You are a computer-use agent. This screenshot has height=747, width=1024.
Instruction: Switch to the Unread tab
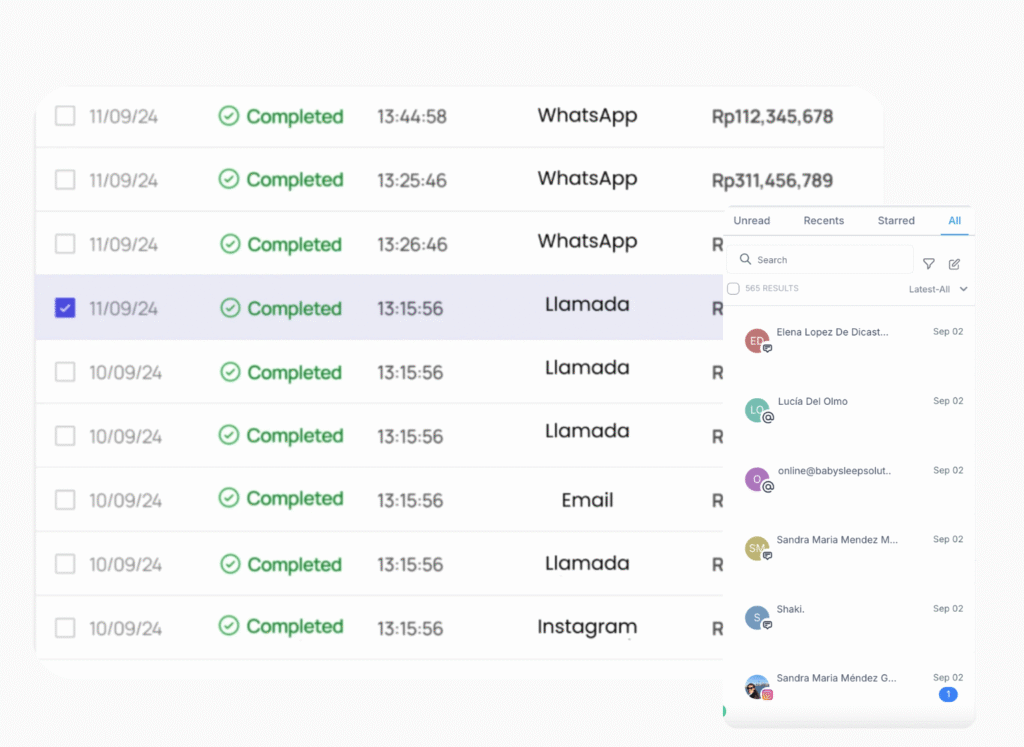click(751, 221)
